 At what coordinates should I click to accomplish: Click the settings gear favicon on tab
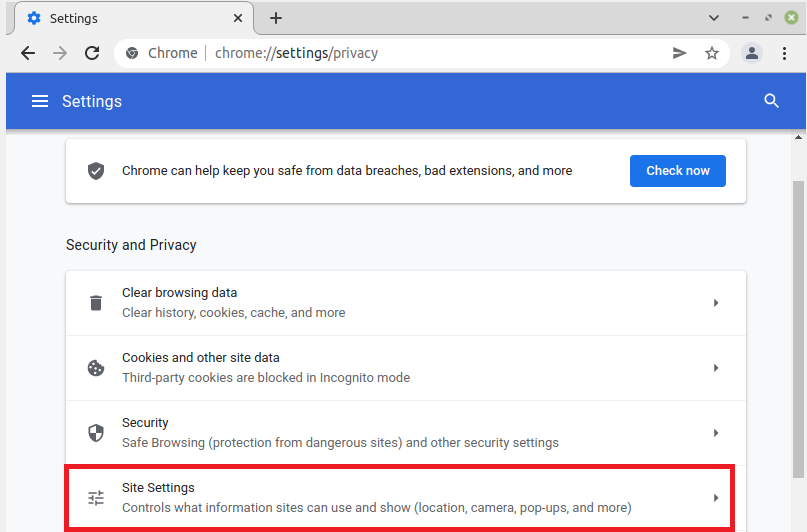pos(34,18)
